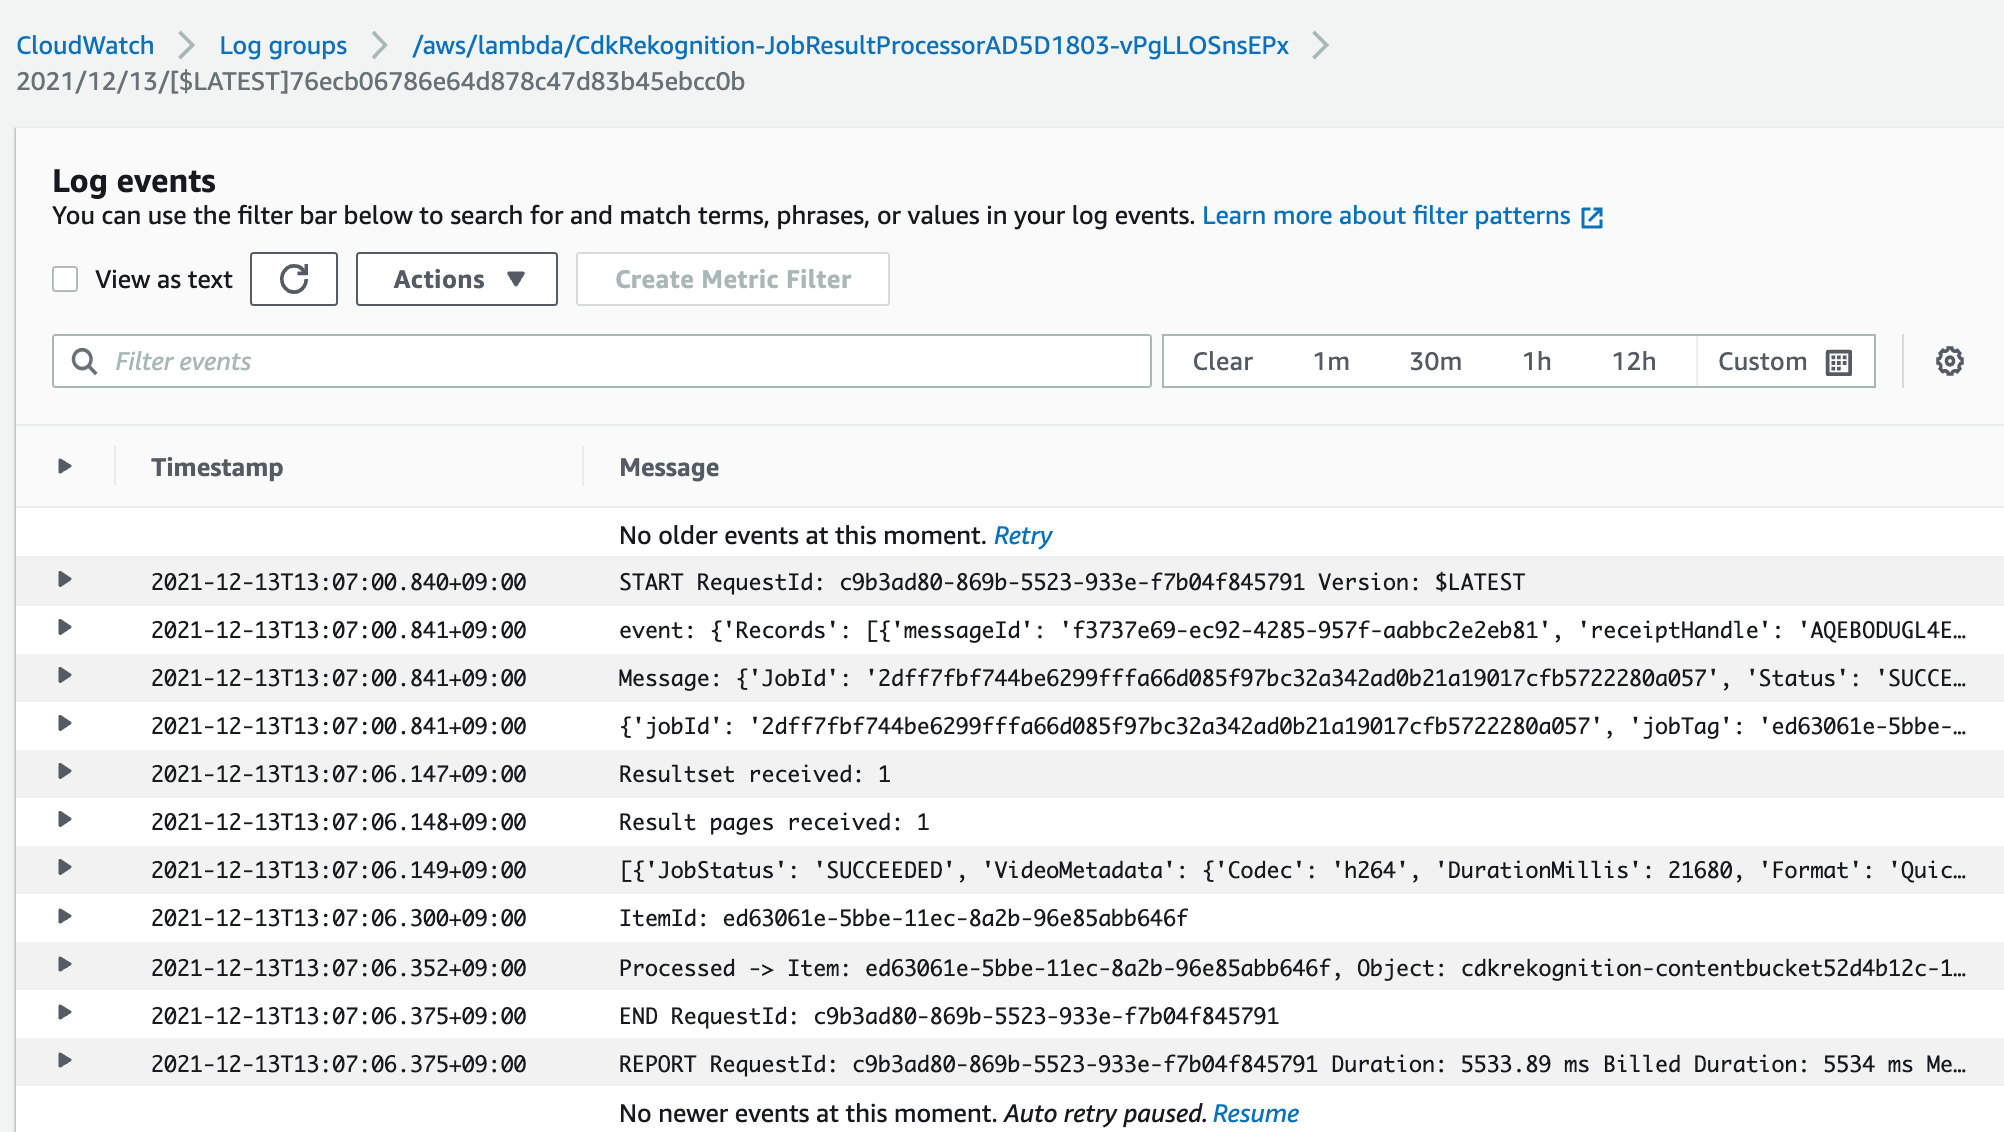
Task: Focus the Filter events search field
Action: pos(602,361)
